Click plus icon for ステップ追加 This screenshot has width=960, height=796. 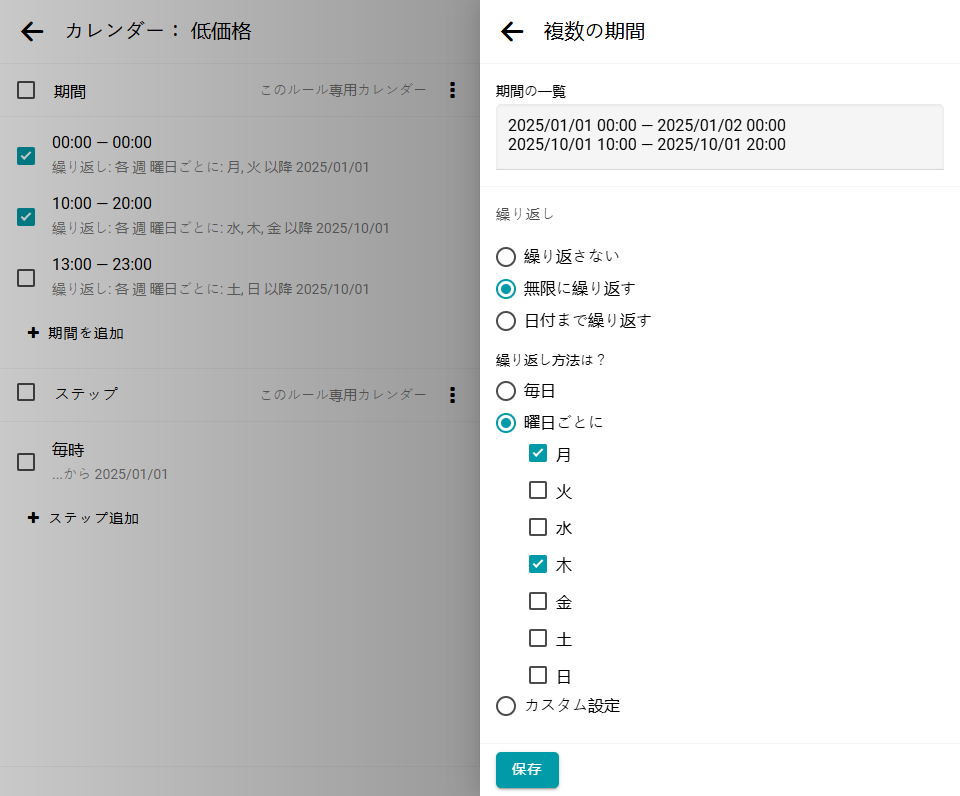coord(33,518)
